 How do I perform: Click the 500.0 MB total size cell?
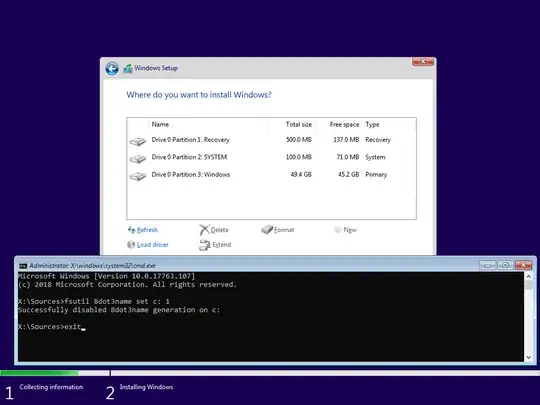[299, 139]
